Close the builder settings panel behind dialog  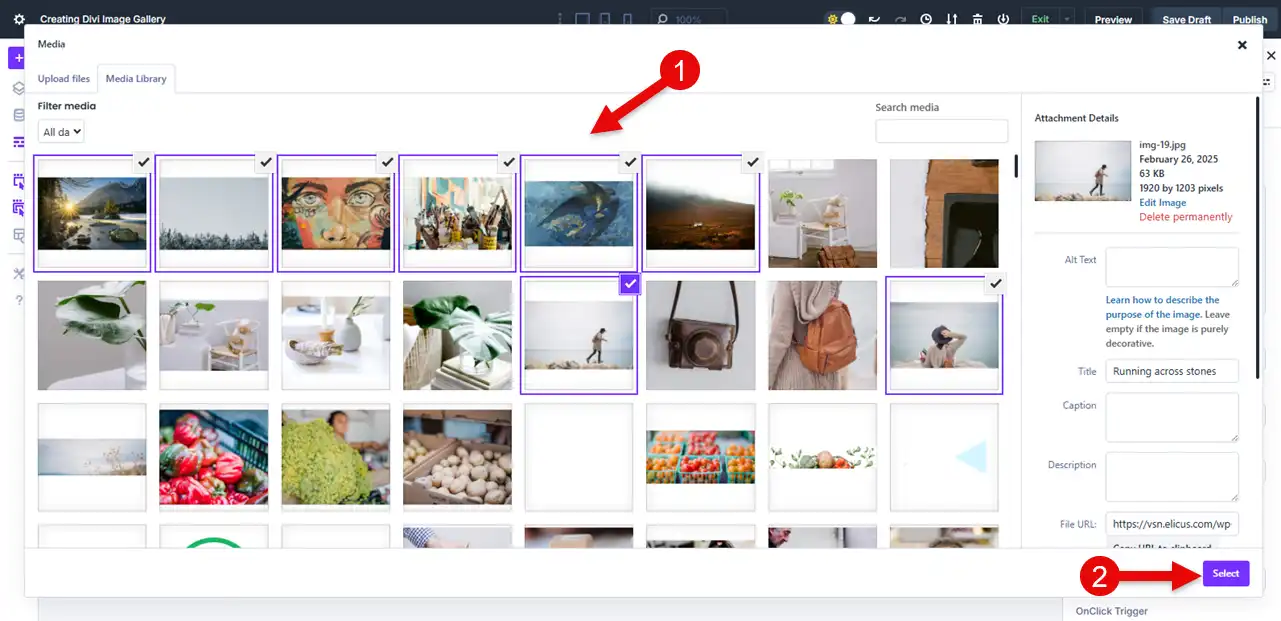click(1271, 56)
